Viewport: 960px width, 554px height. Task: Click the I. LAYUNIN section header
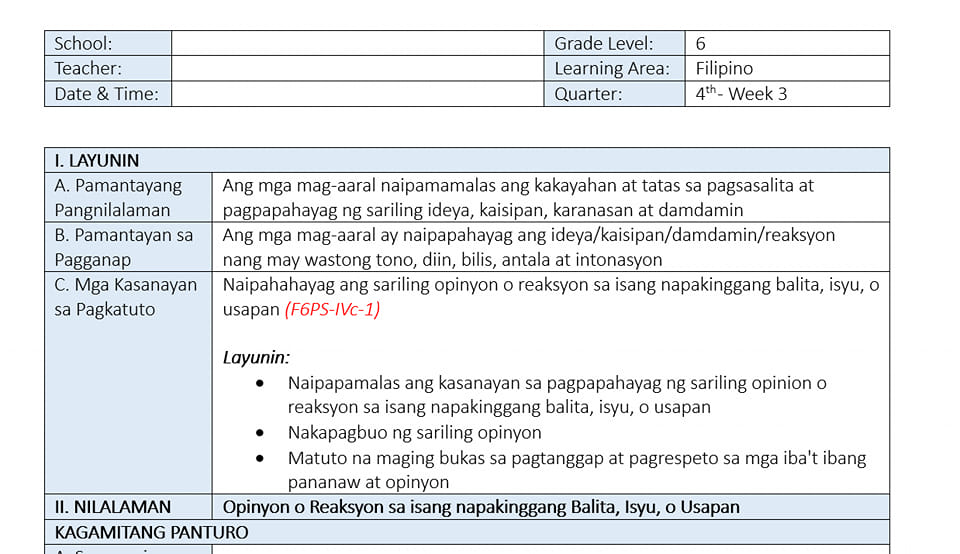[x=97, y=160]
